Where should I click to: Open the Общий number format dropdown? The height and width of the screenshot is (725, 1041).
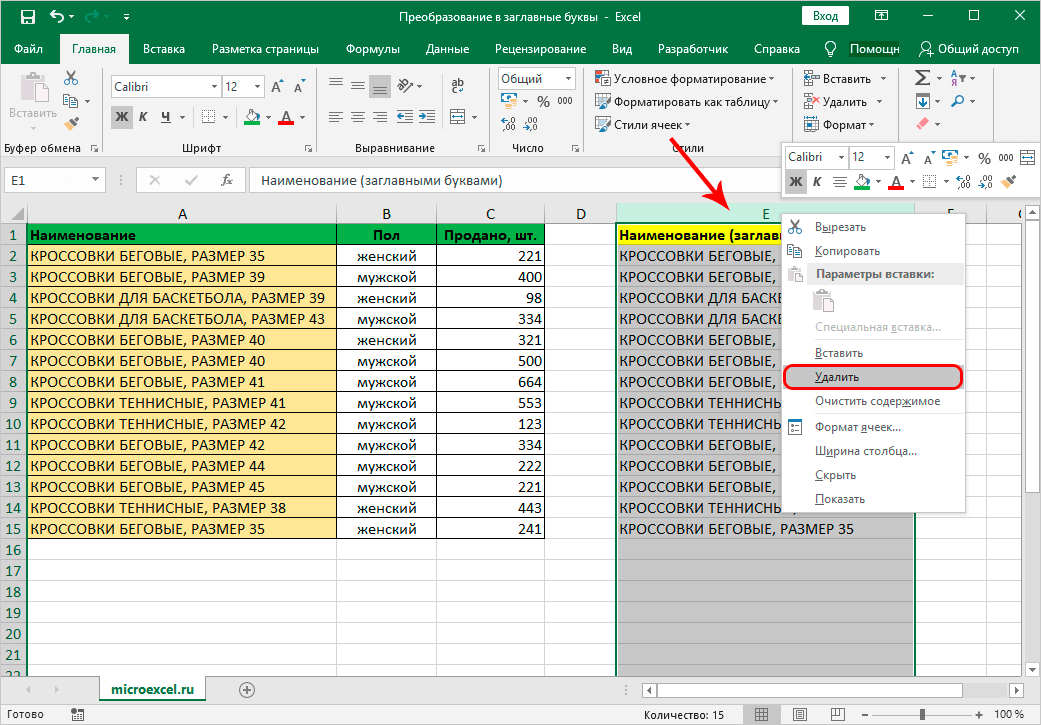point(568,79)
